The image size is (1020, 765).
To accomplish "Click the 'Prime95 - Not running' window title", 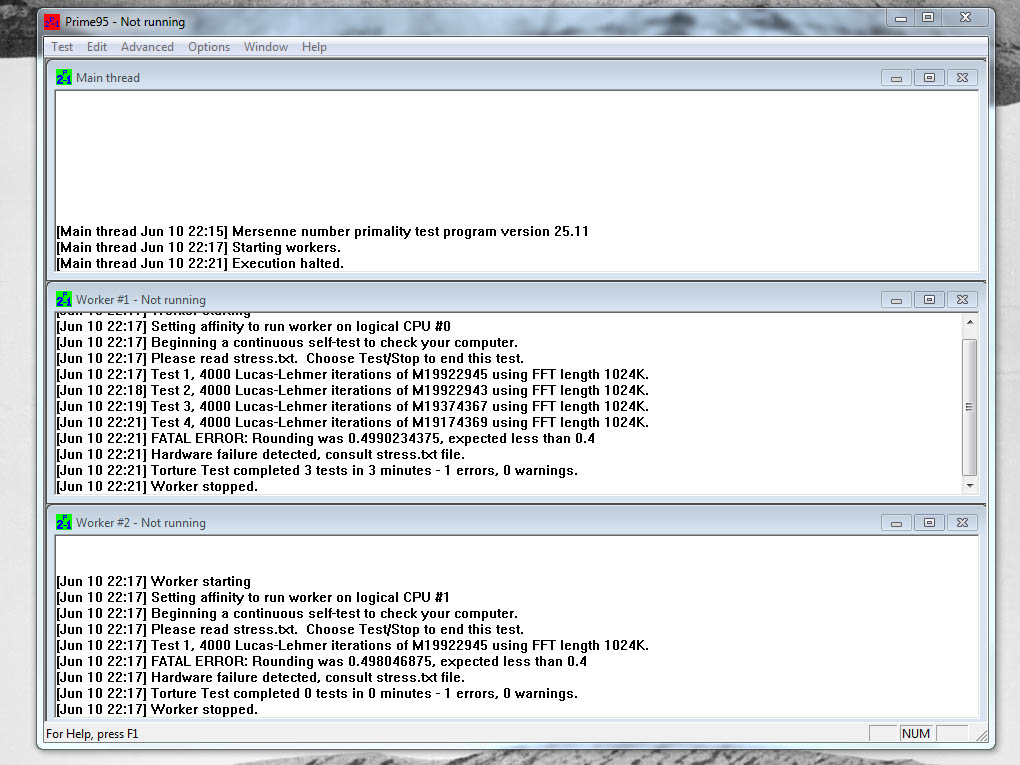I will 125,22.
